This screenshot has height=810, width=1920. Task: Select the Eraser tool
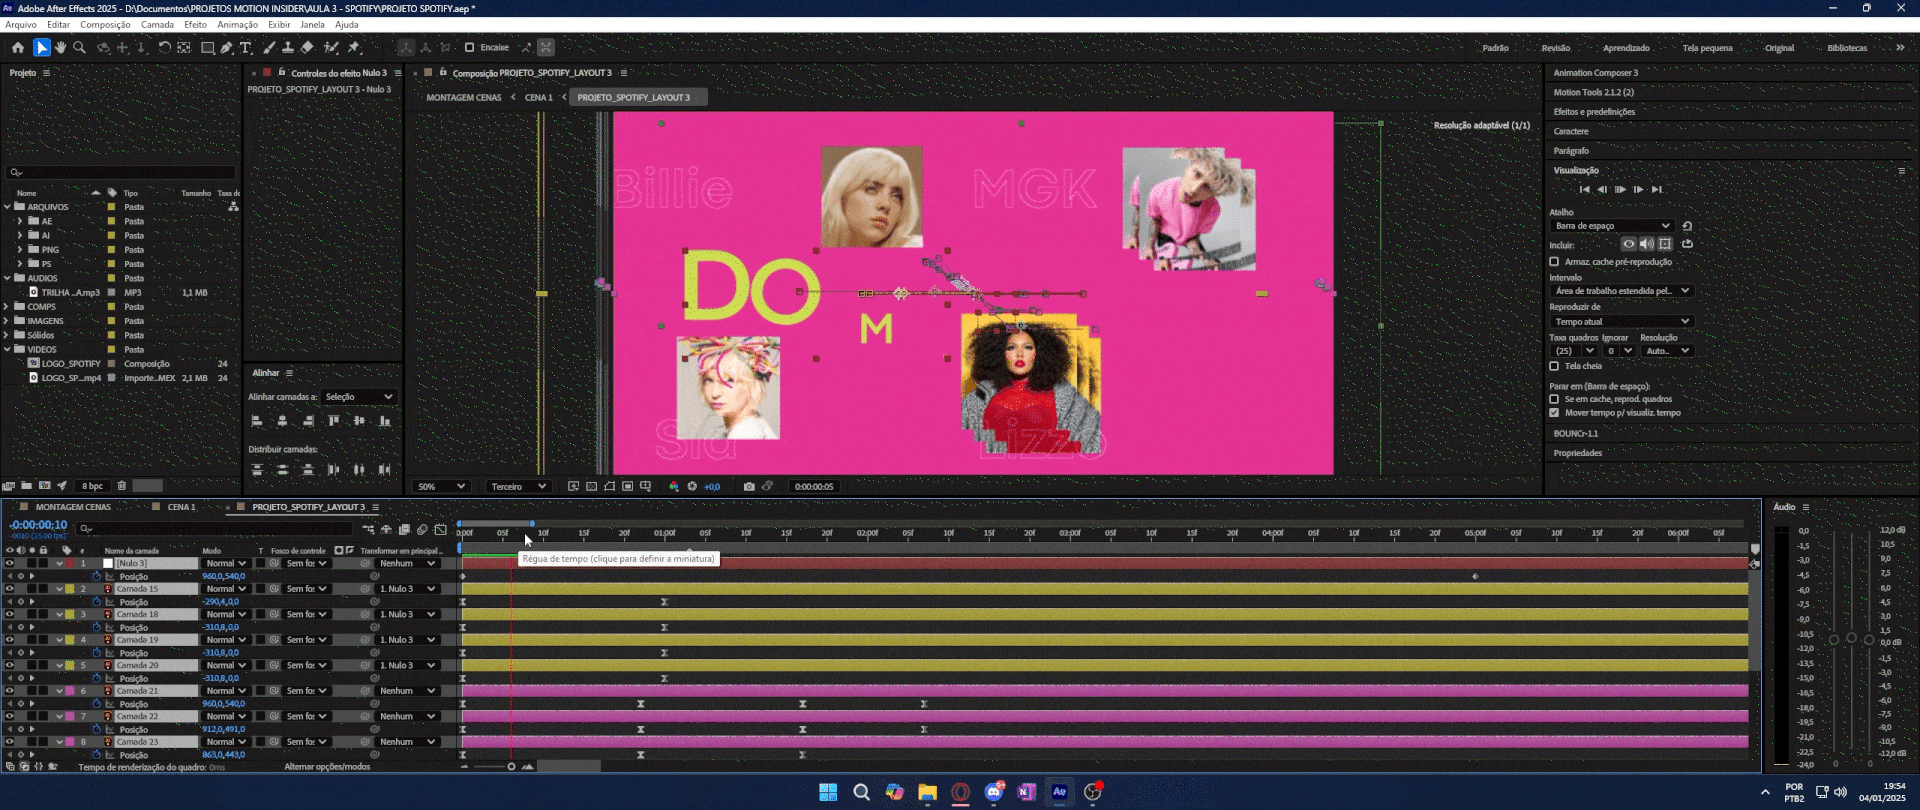point(307,47)
